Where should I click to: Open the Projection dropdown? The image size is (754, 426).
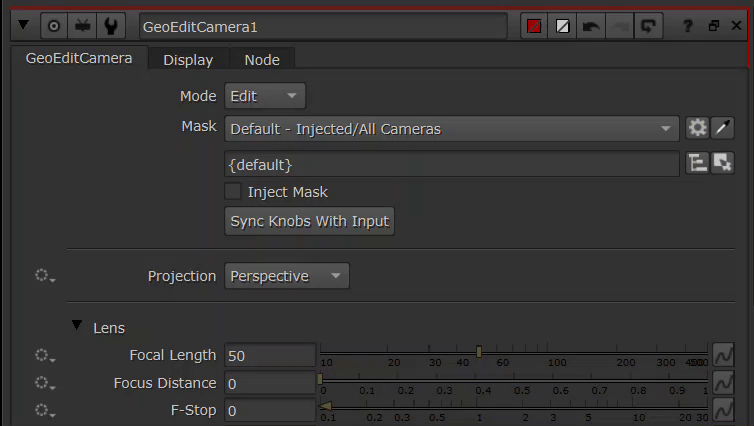287,276
